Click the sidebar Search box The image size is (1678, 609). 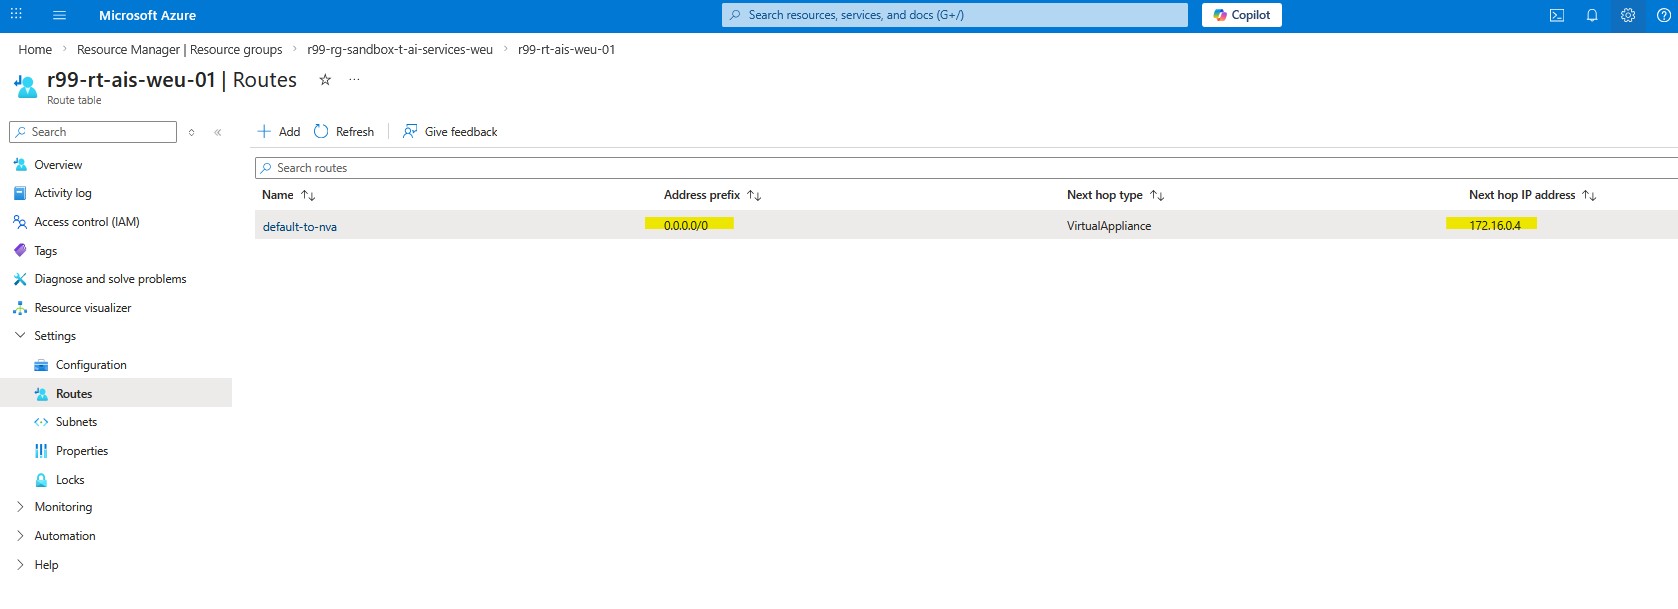click(93, 132)
